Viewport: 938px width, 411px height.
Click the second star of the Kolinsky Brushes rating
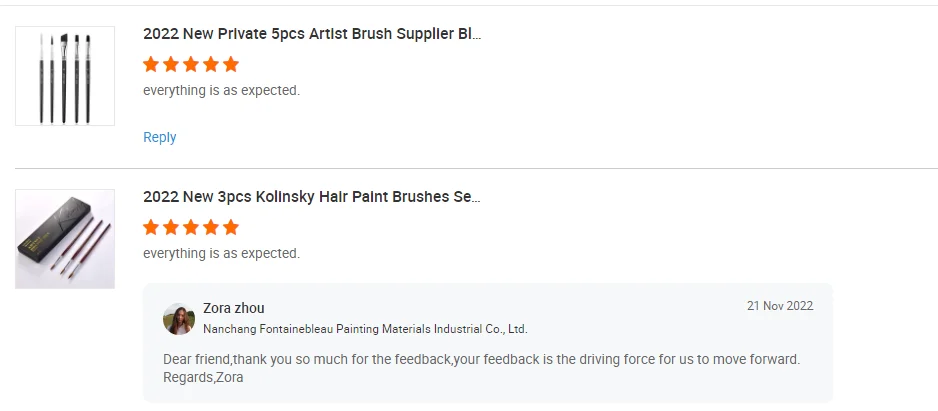point(171,227)
